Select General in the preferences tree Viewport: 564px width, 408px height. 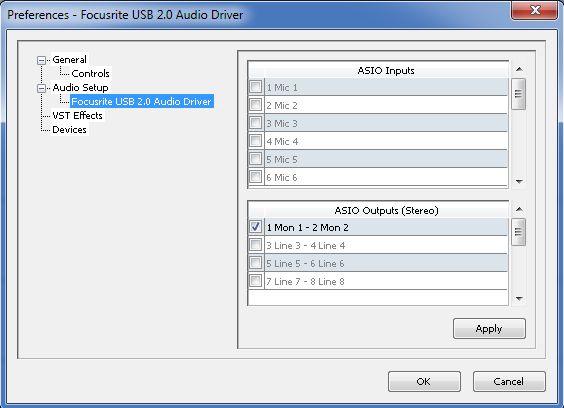[x=69, y=59]
